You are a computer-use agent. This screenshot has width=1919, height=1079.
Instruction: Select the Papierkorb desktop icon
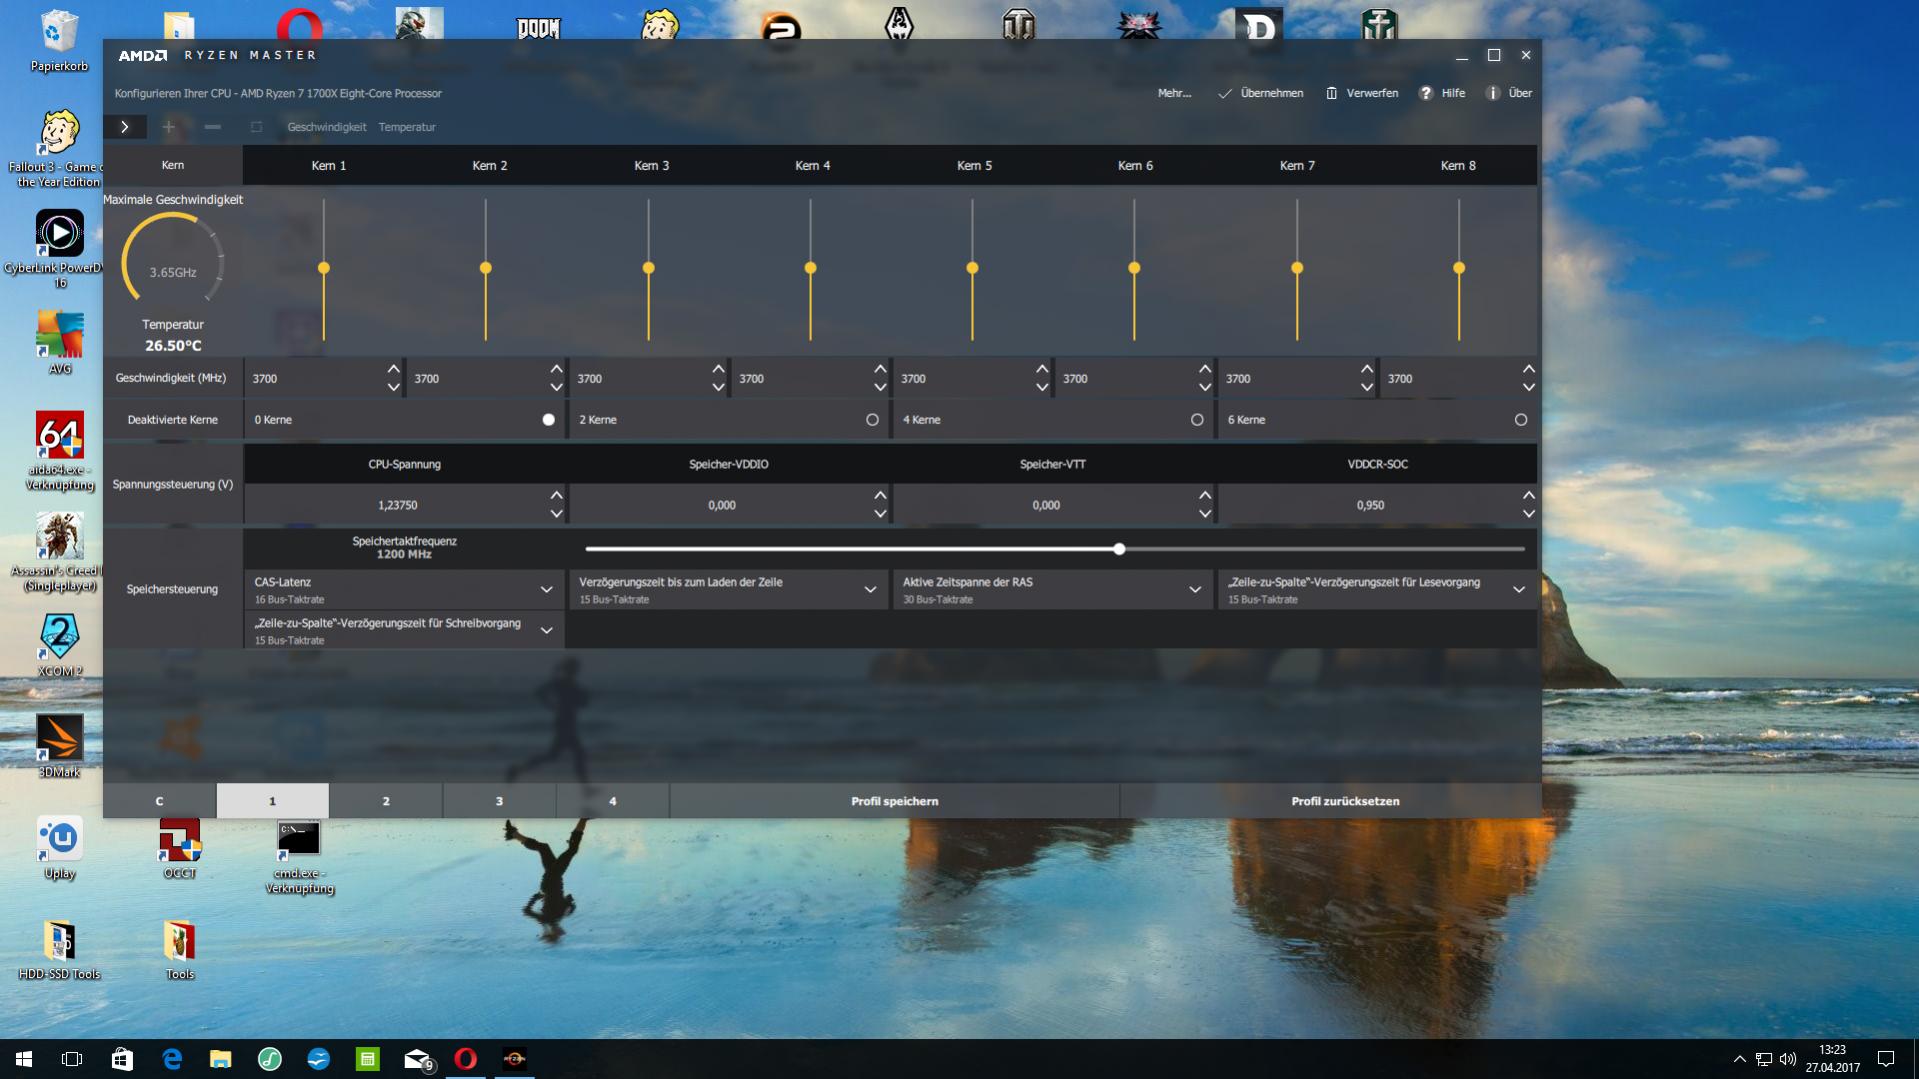60,41
